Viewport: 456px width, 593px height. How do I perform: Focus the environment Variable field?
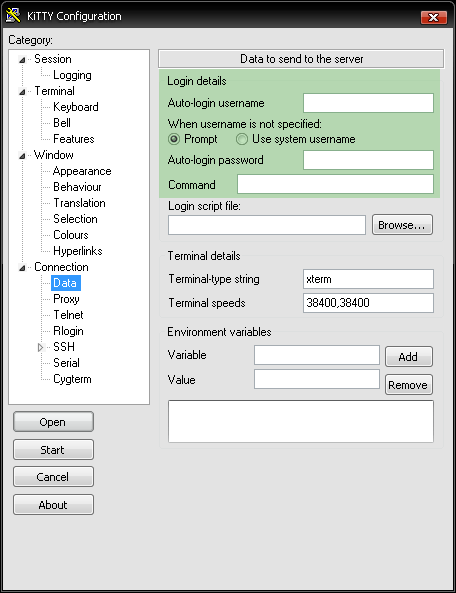click(317, 355)
